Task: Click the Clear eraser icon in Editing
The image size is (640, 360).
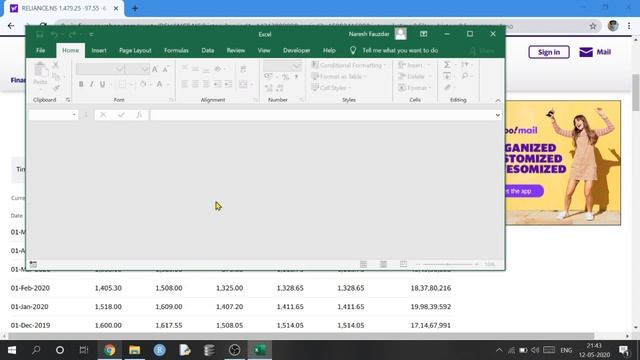Action: tap(448, 87)
